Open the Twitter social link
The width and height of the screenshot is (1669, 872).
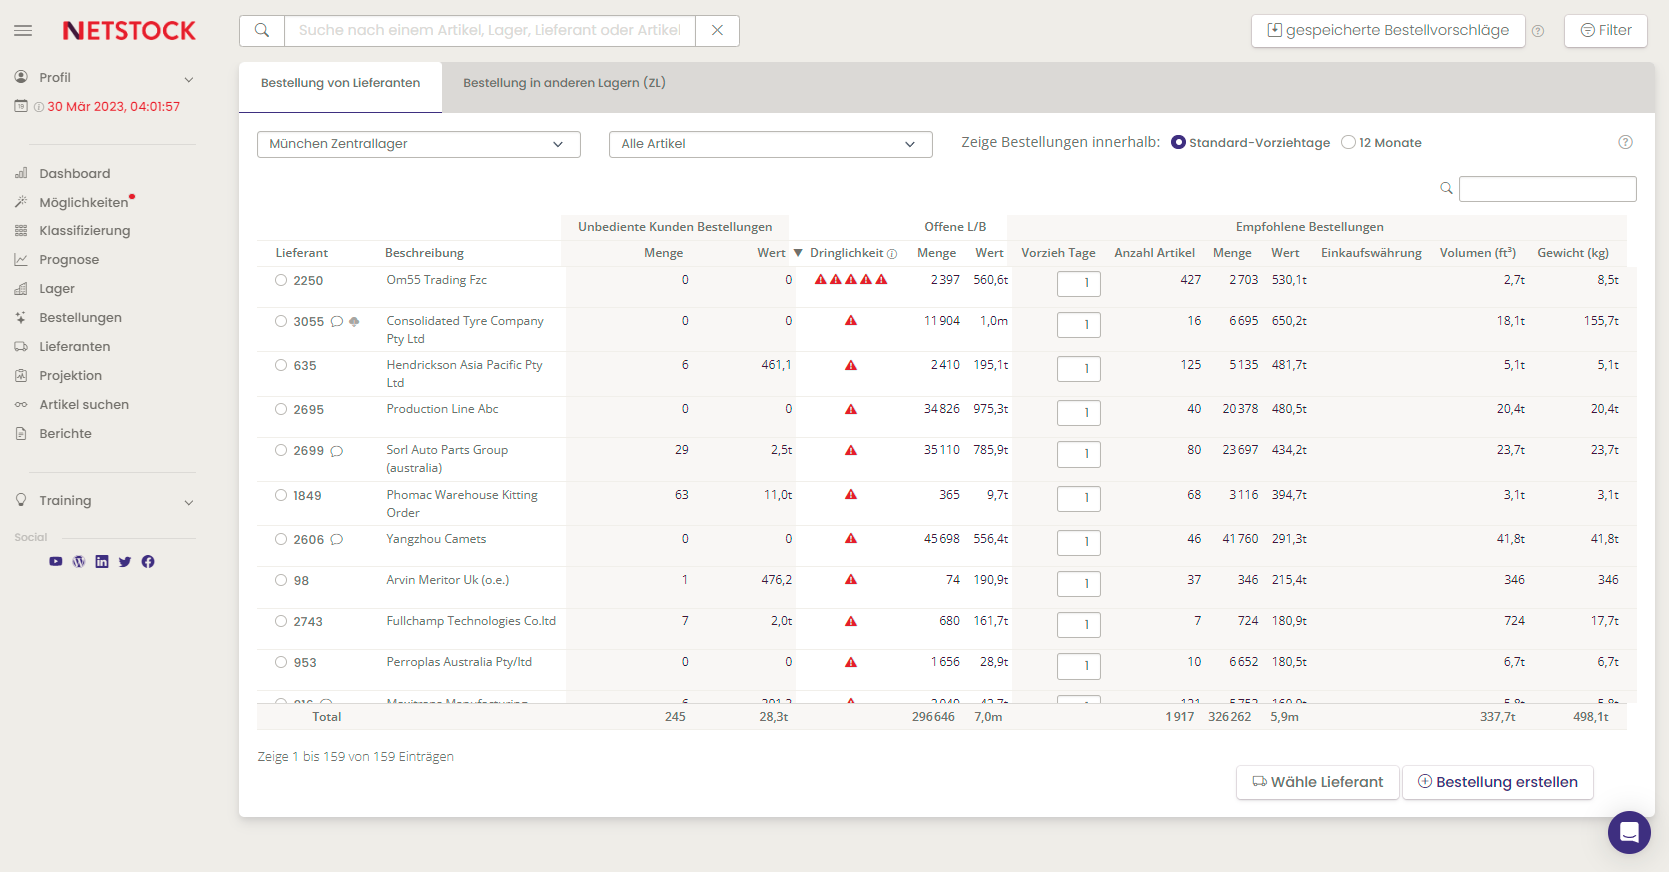(125, 562)
